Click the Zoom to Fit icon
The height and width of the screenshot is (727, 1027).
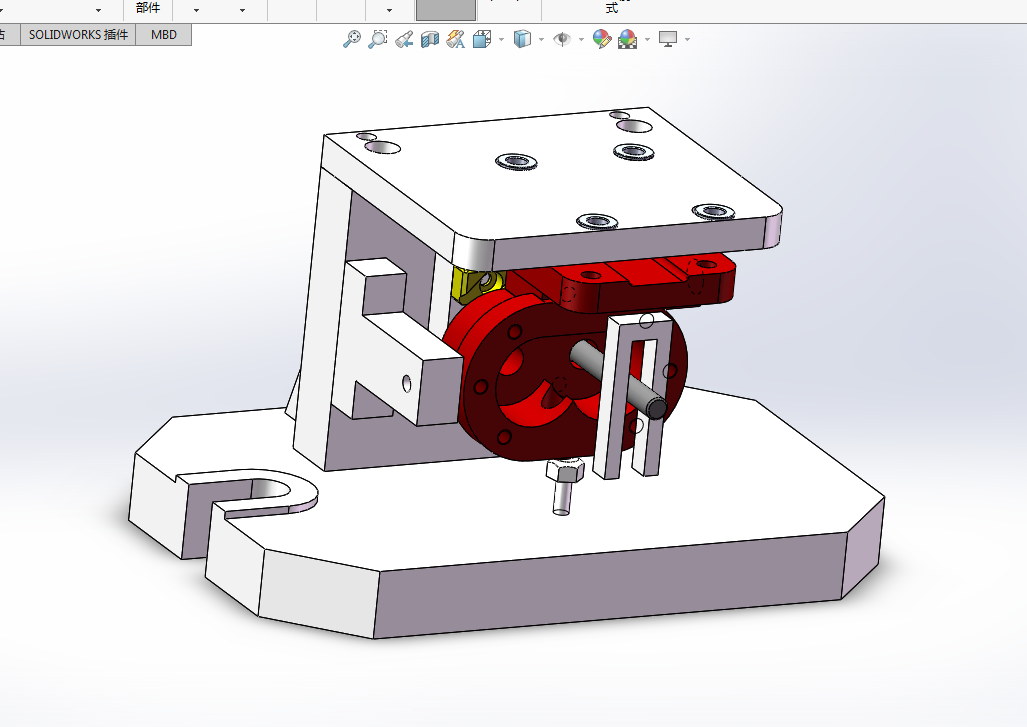pos(352,39)
